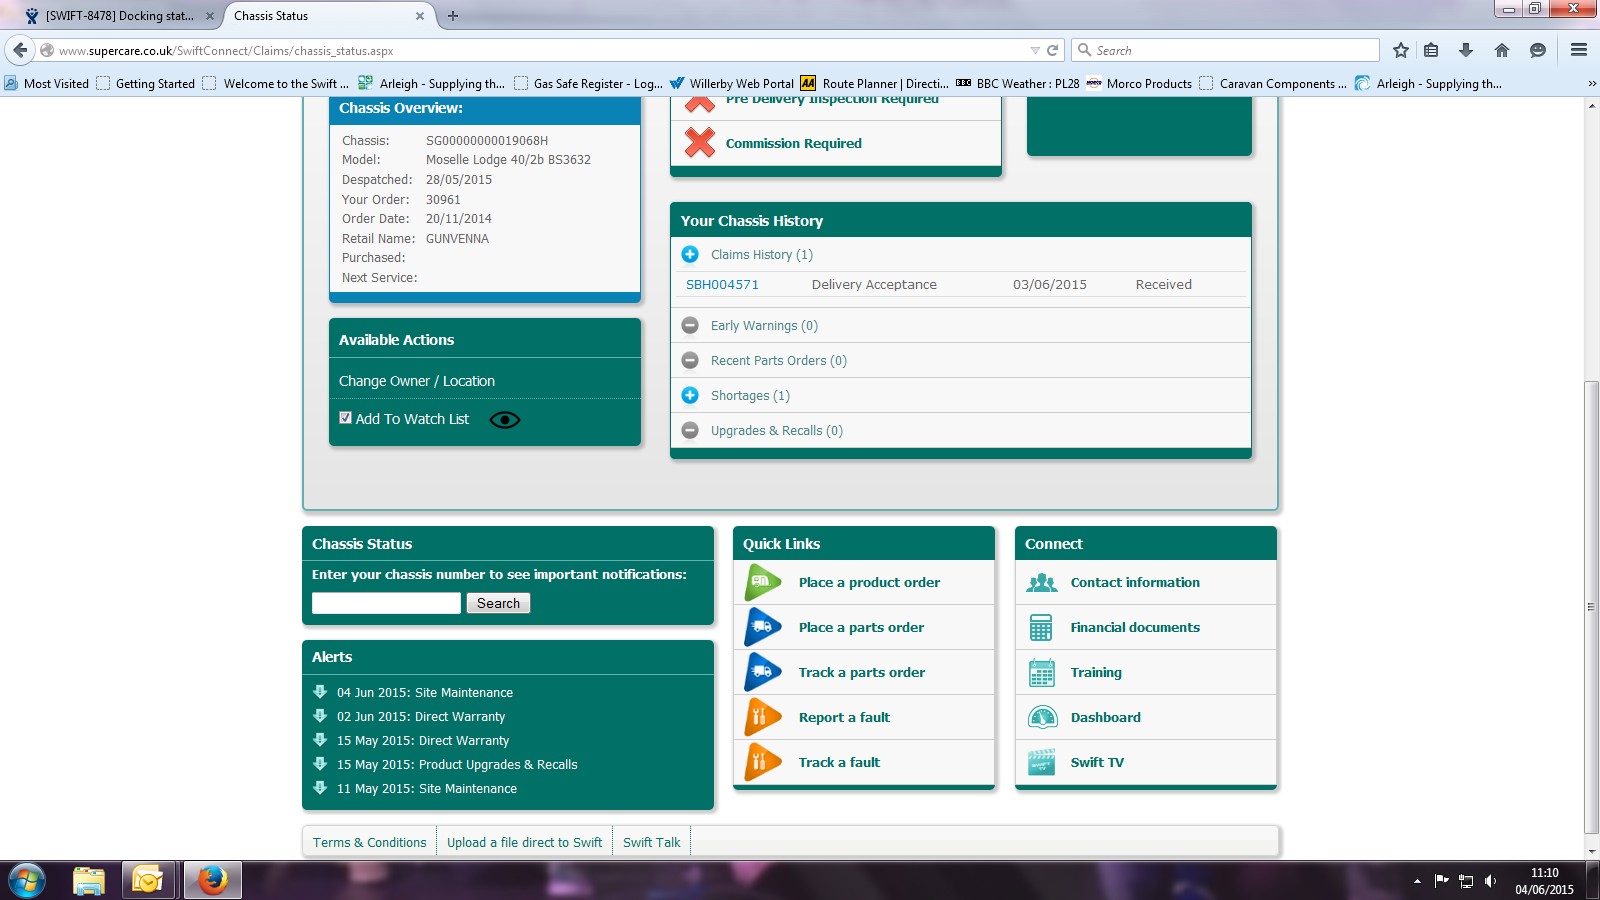The image size is (1600, 900).
Task: Collapse the Claims History section
Action: (690, 255)
